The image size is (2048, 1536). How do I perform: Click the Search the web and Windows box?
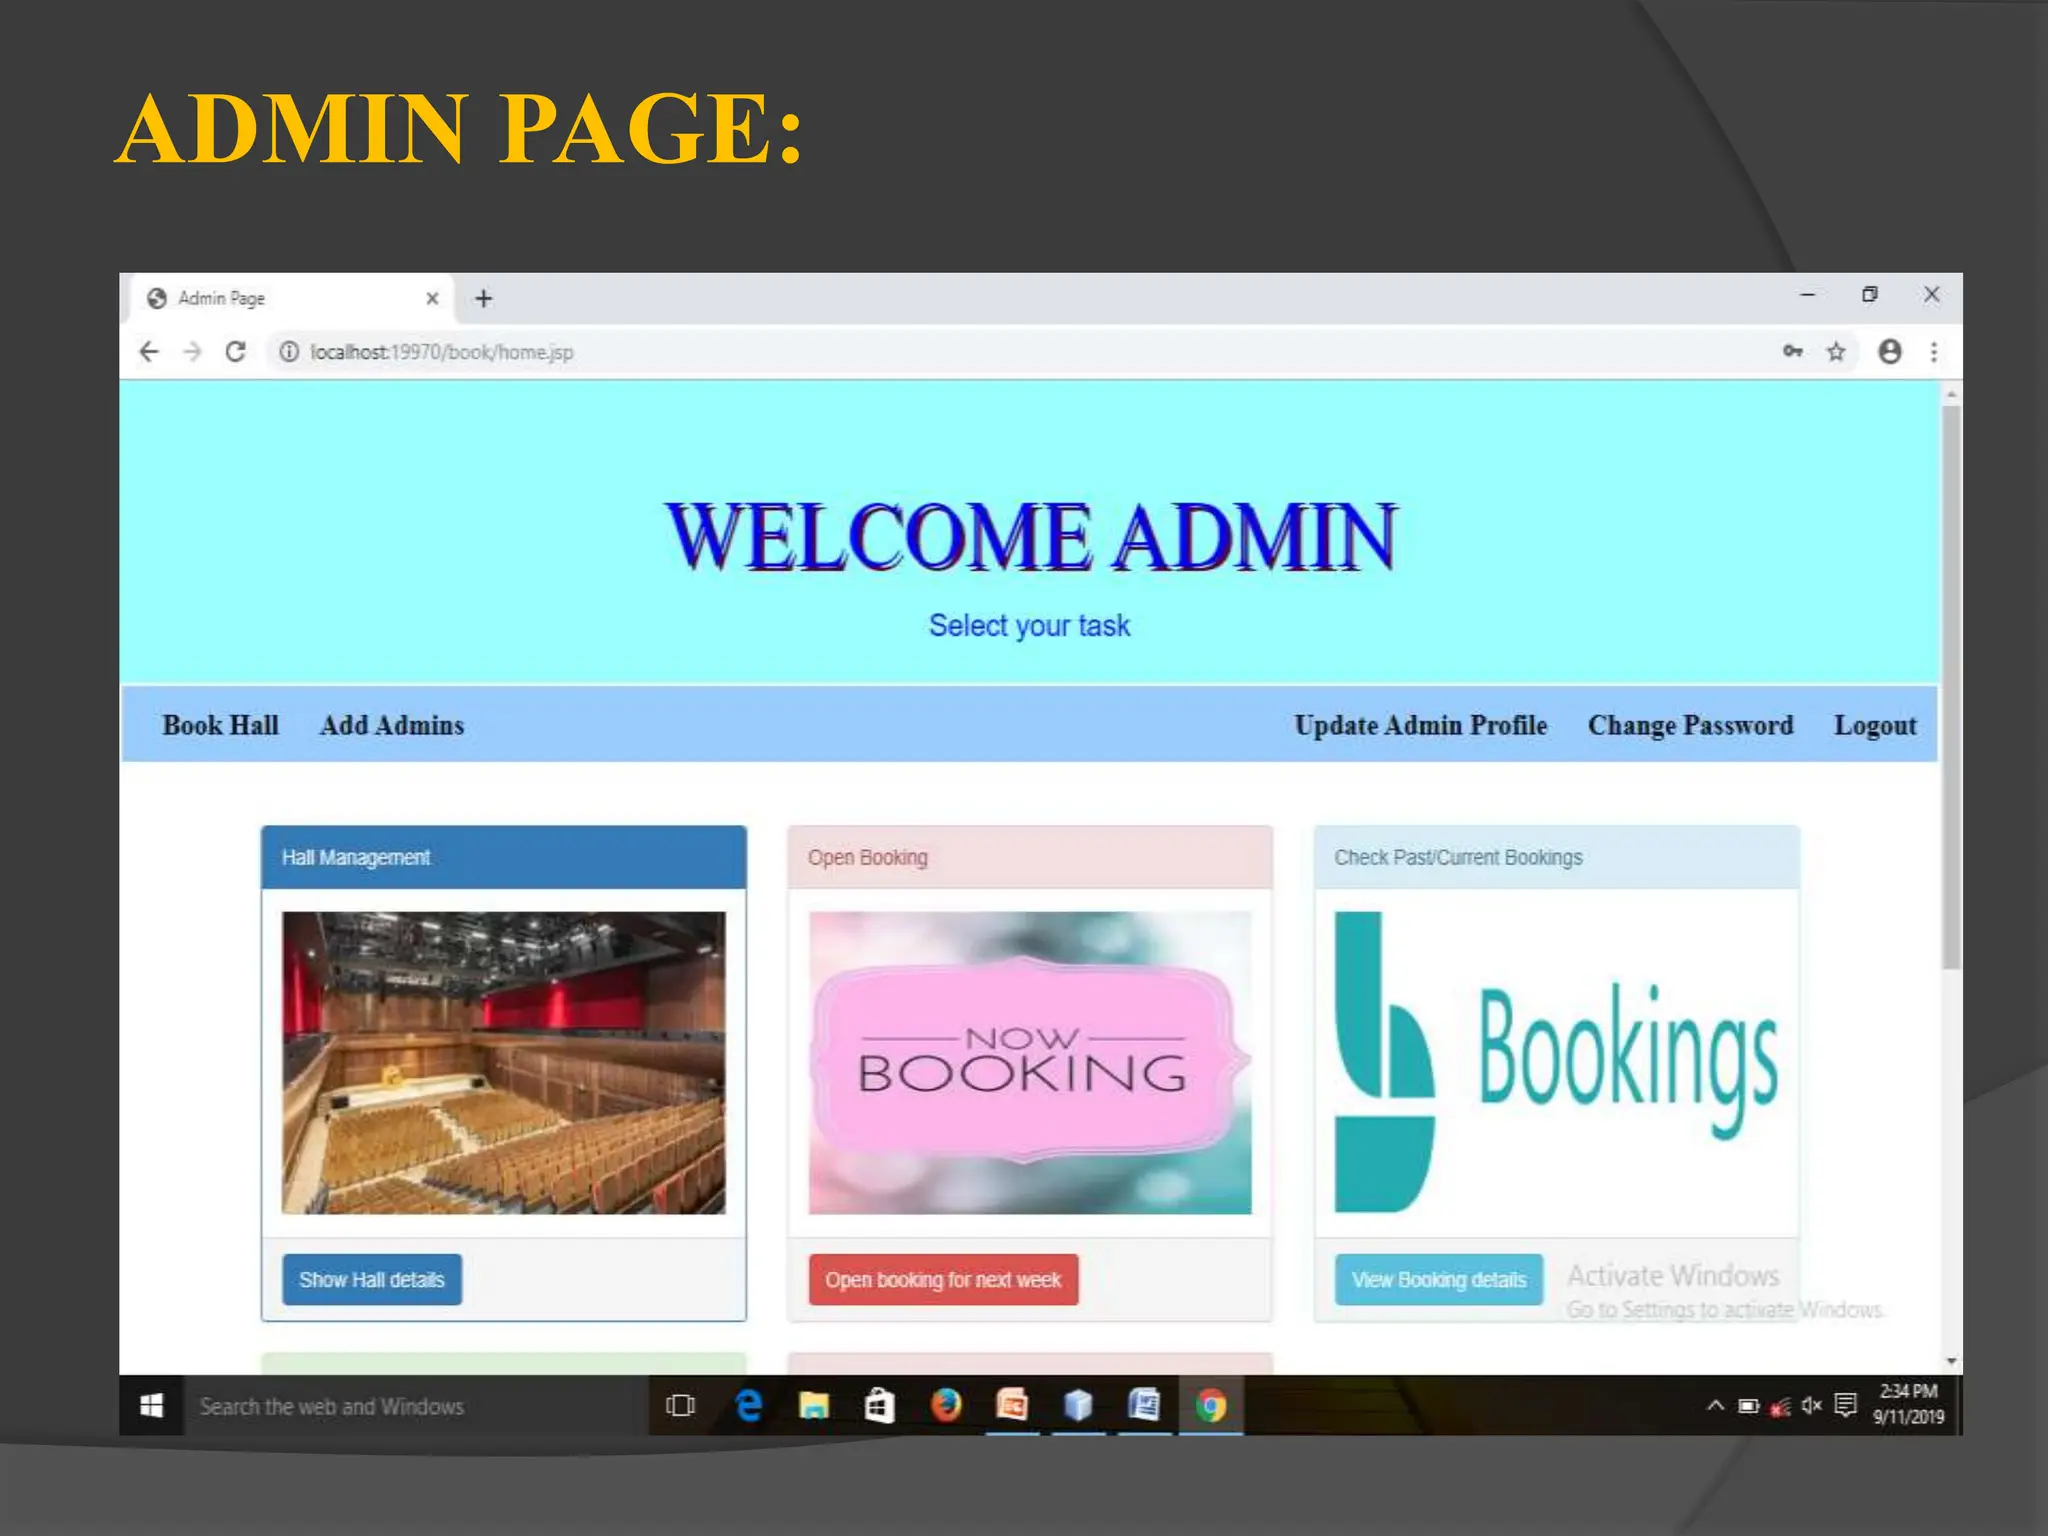tap(416, 1406)
